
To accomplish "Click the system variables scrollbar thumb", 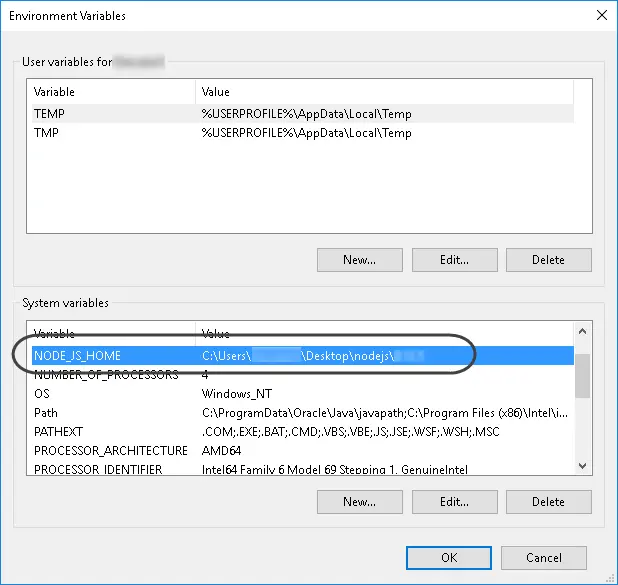I will [x=583, y=376].
